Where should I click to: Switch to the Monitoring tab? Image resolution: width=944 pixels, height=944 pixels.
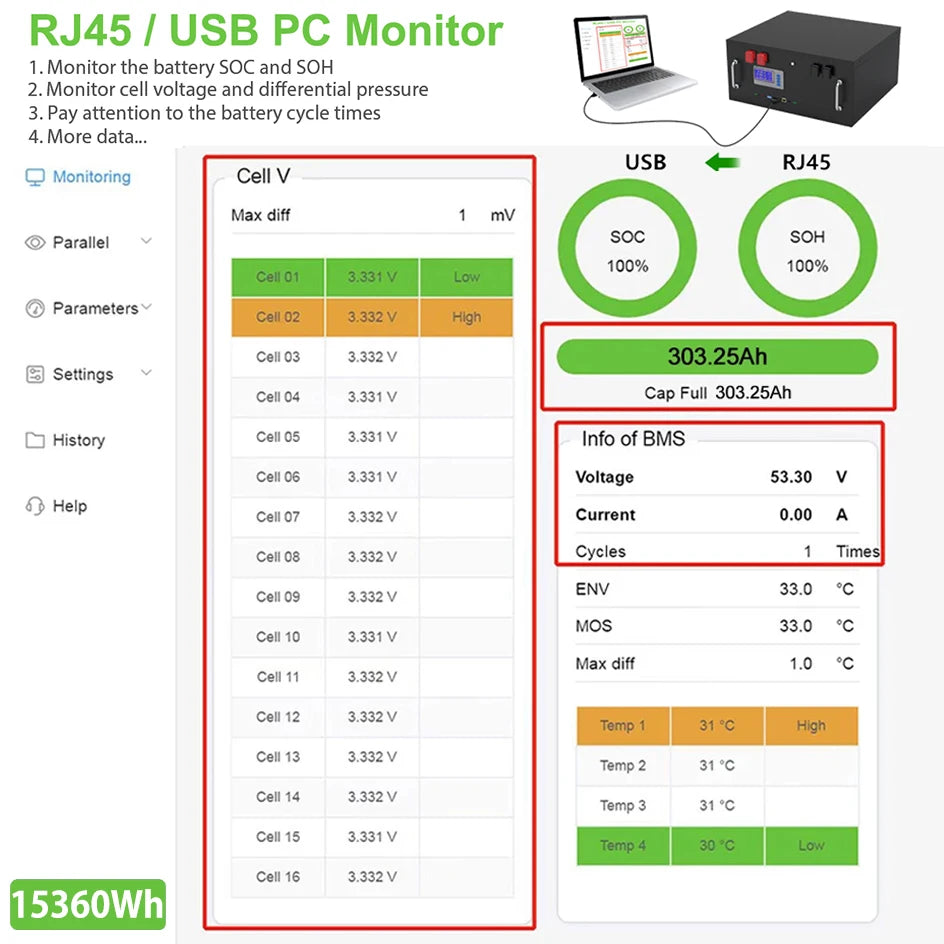[x=90, y=176]
